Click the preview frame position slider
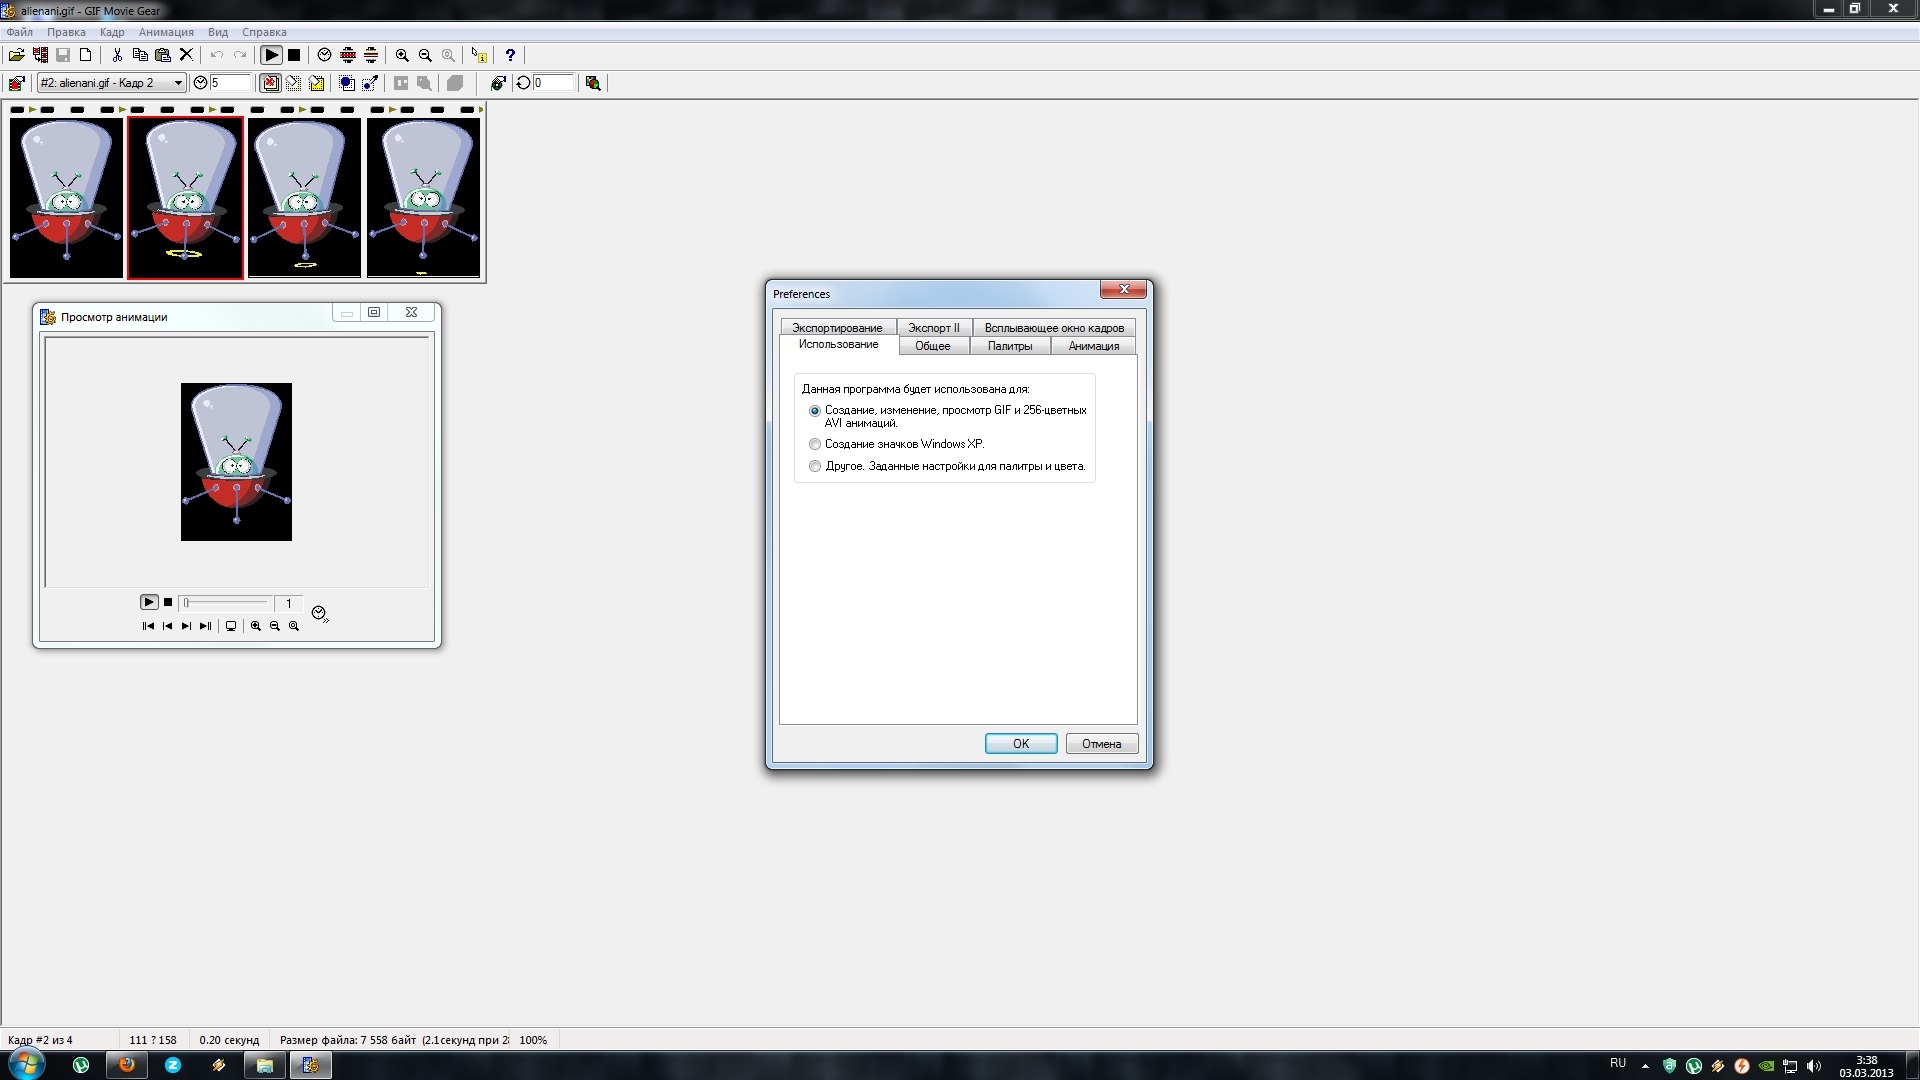The height and width of the screenshot is (1080, 1920). tap(228, 603)
